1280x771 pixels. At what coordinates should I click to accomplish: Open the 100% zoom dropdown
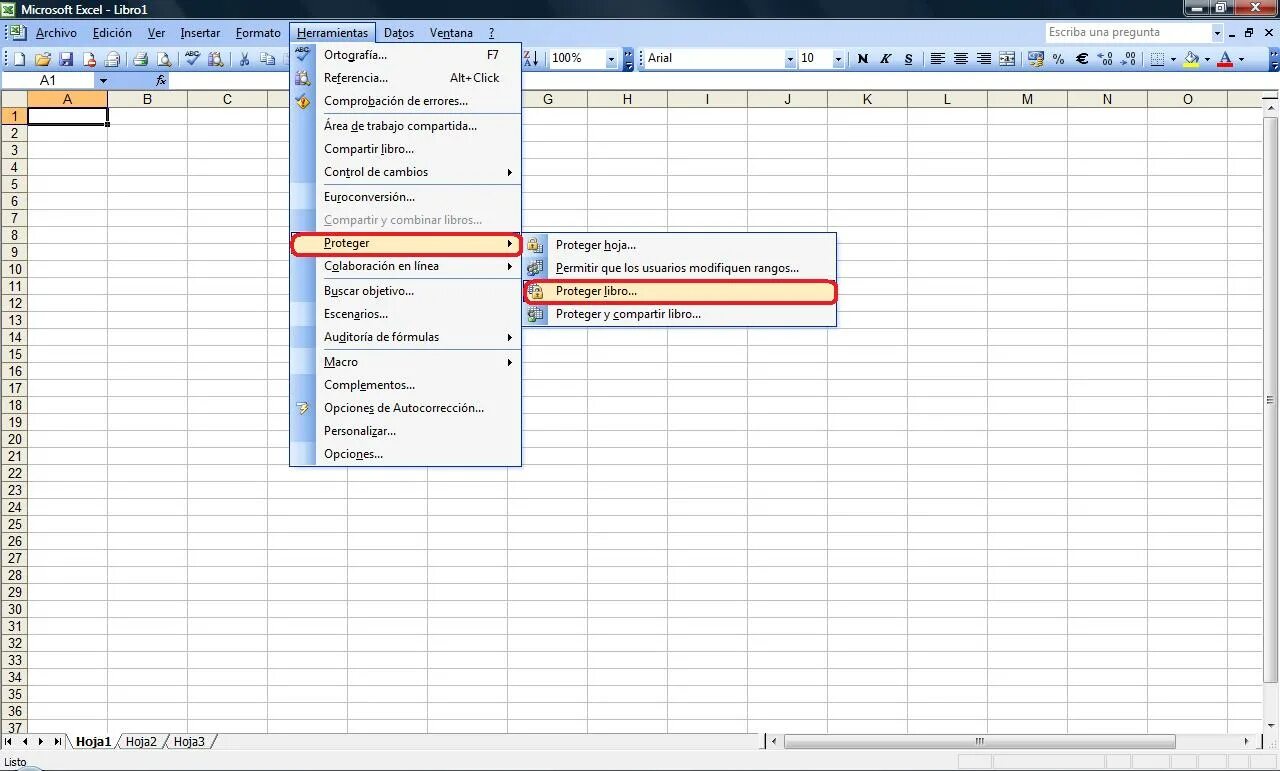click(x=611, y=59)
